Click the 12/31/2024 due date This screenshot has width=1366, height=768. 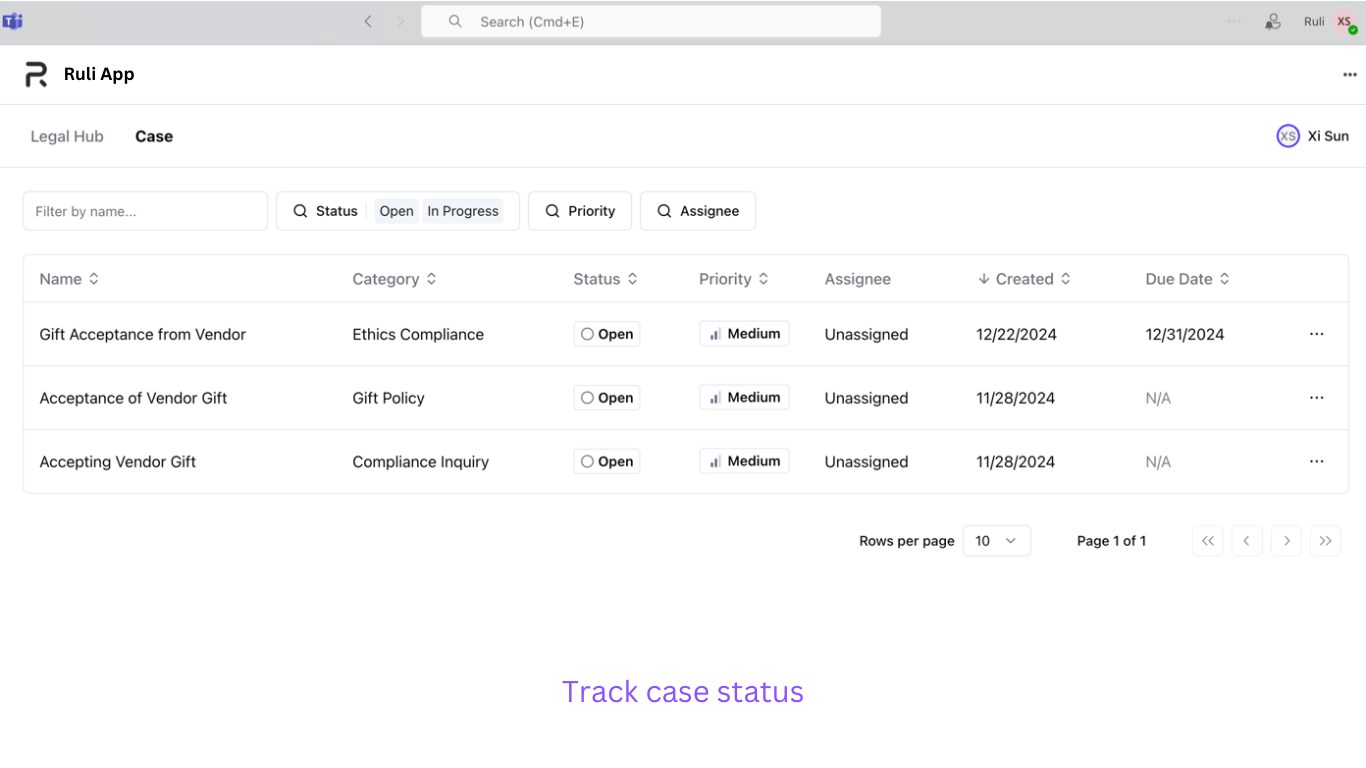[x=1185, y=334]
